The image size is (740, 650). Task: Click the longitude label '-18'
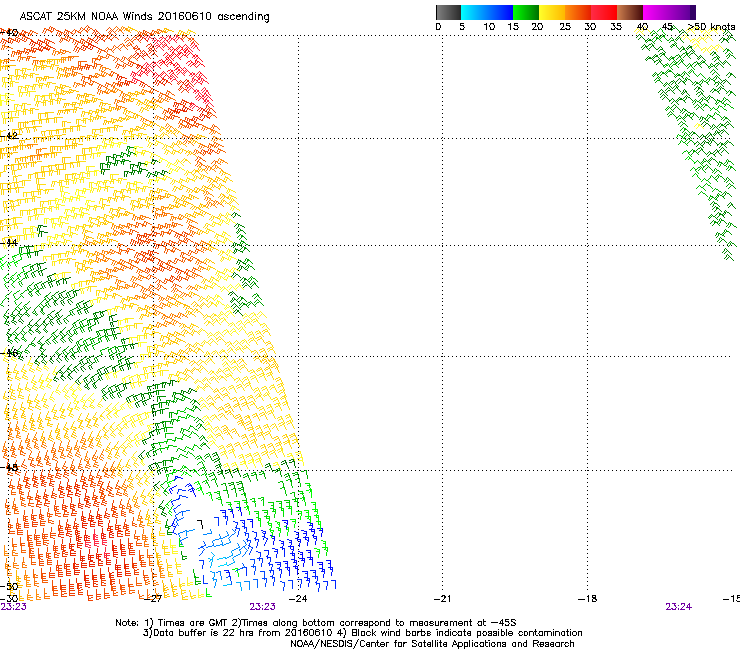click(x=587, y=599)
